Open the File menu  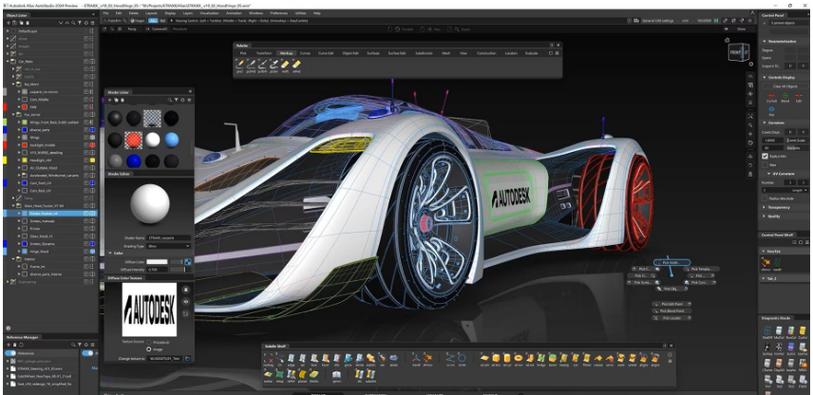(106, 12)
